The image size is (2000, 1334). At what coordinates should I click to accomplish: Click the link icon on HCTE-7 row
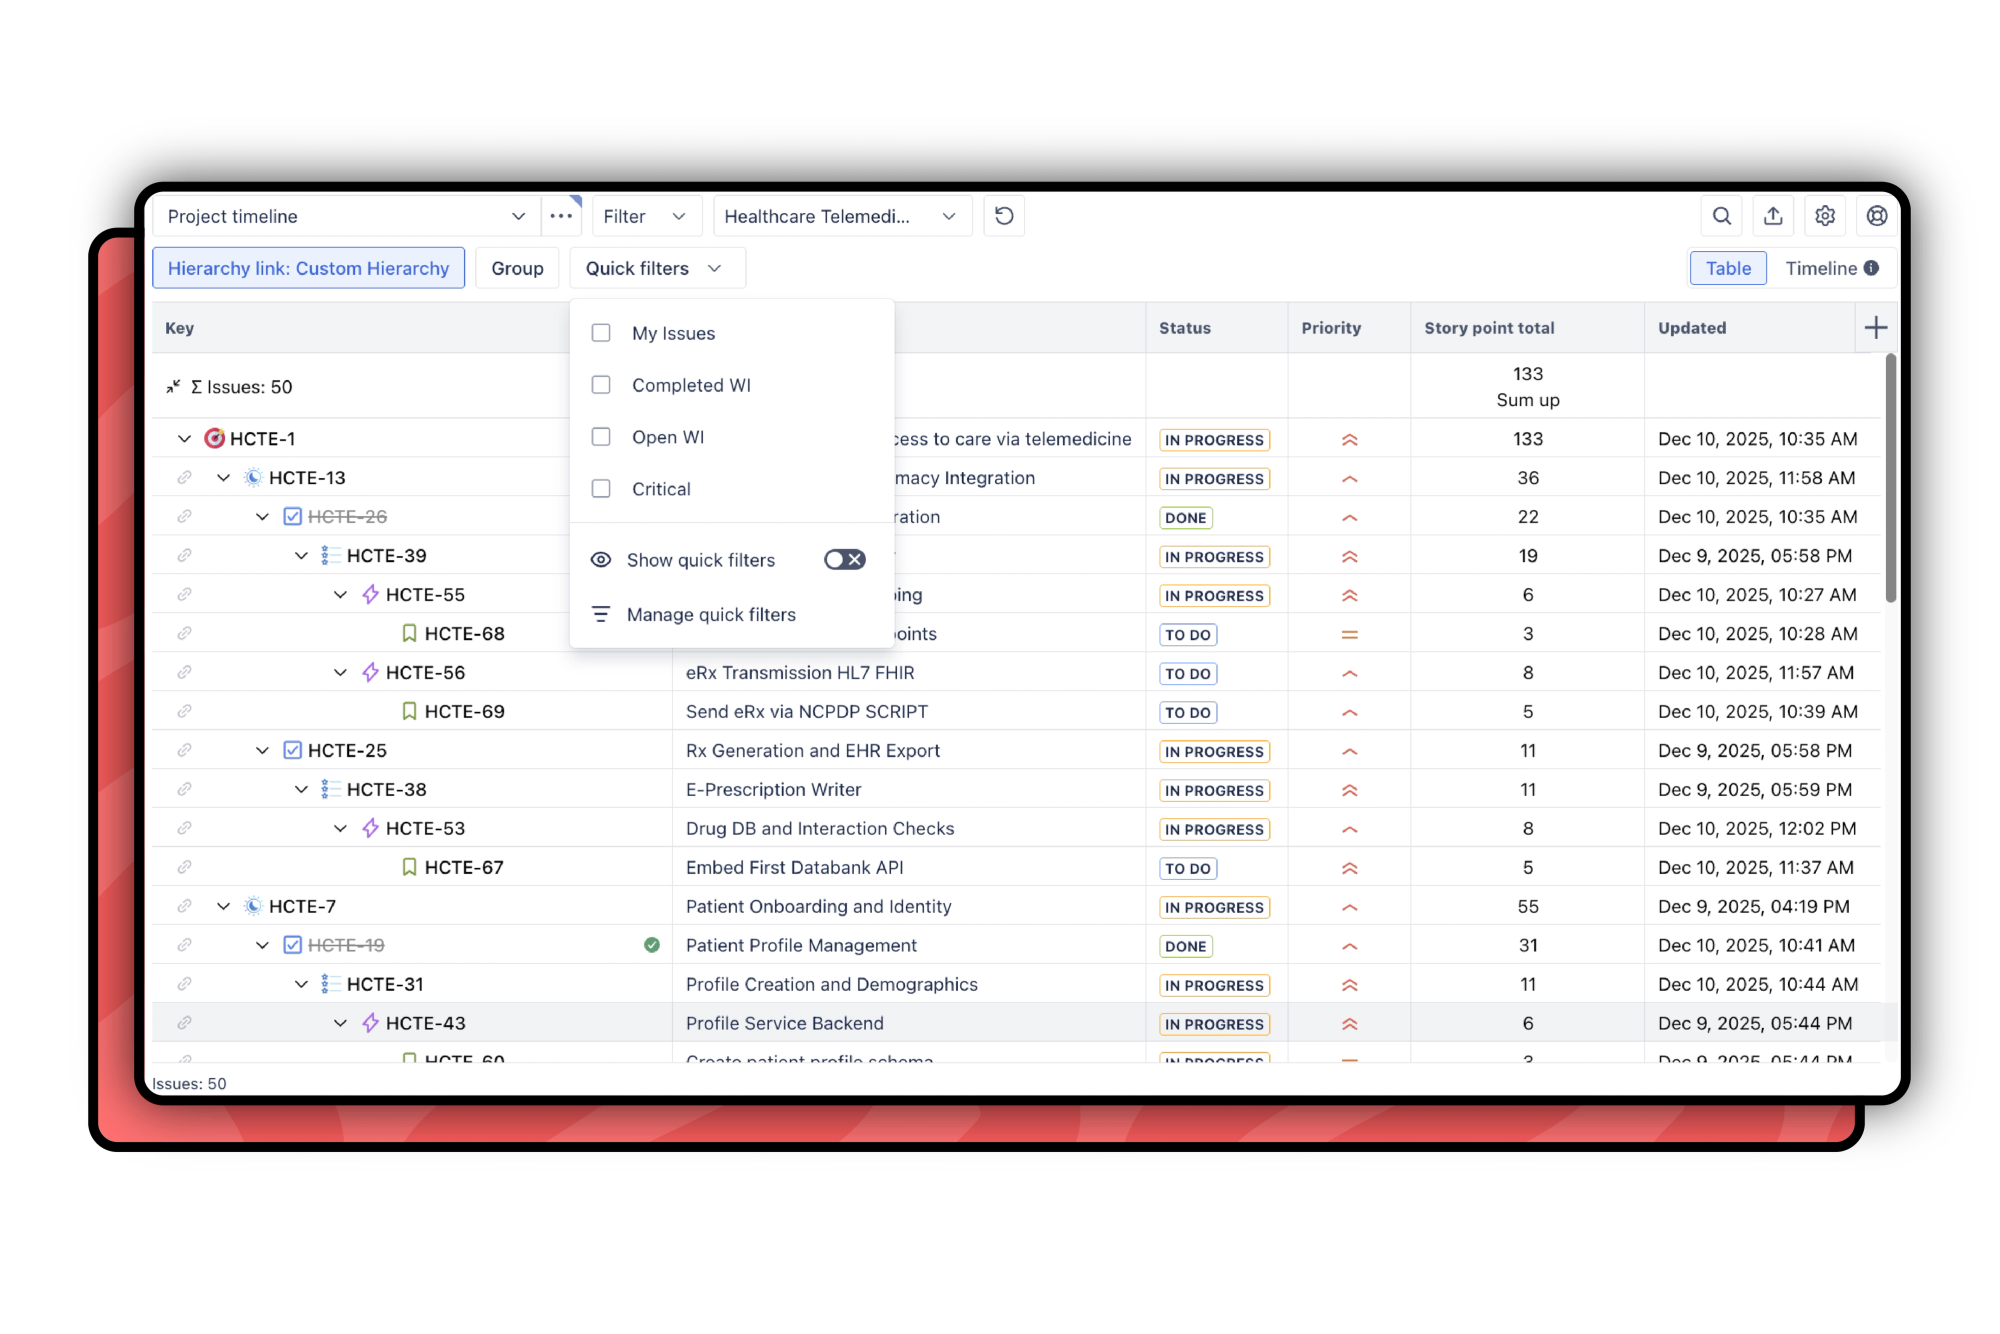pos(184,907)
